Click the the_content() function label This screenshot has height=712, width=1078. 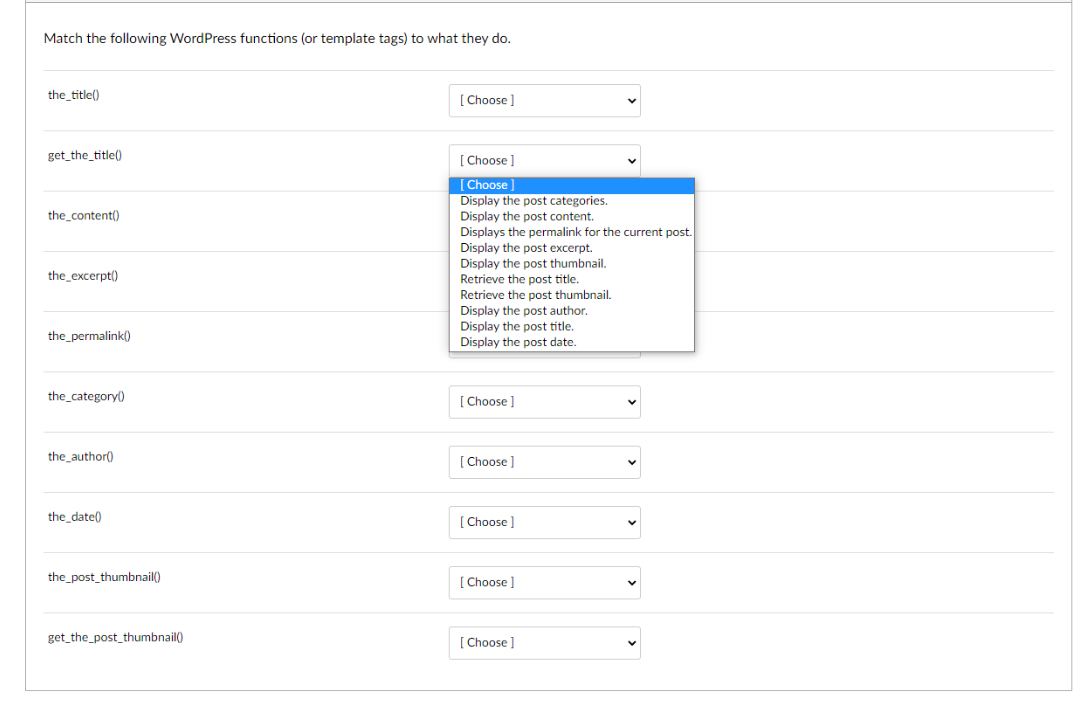[x=83, y=216]
